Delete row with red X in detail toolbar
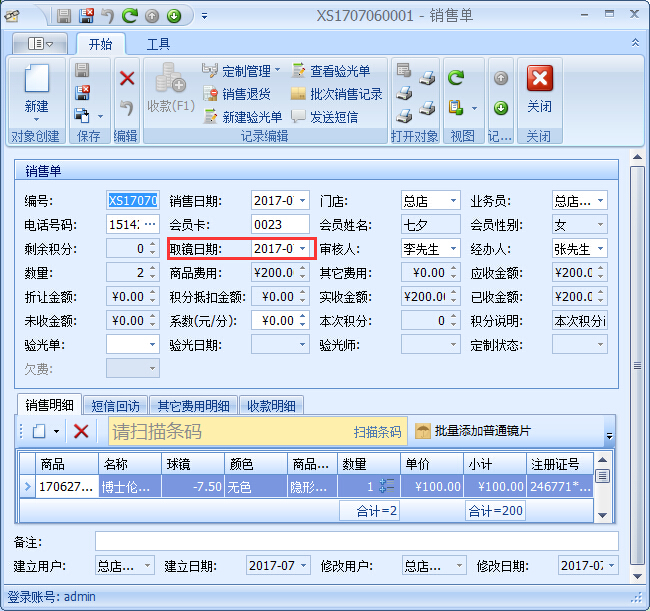 (81, 431)
